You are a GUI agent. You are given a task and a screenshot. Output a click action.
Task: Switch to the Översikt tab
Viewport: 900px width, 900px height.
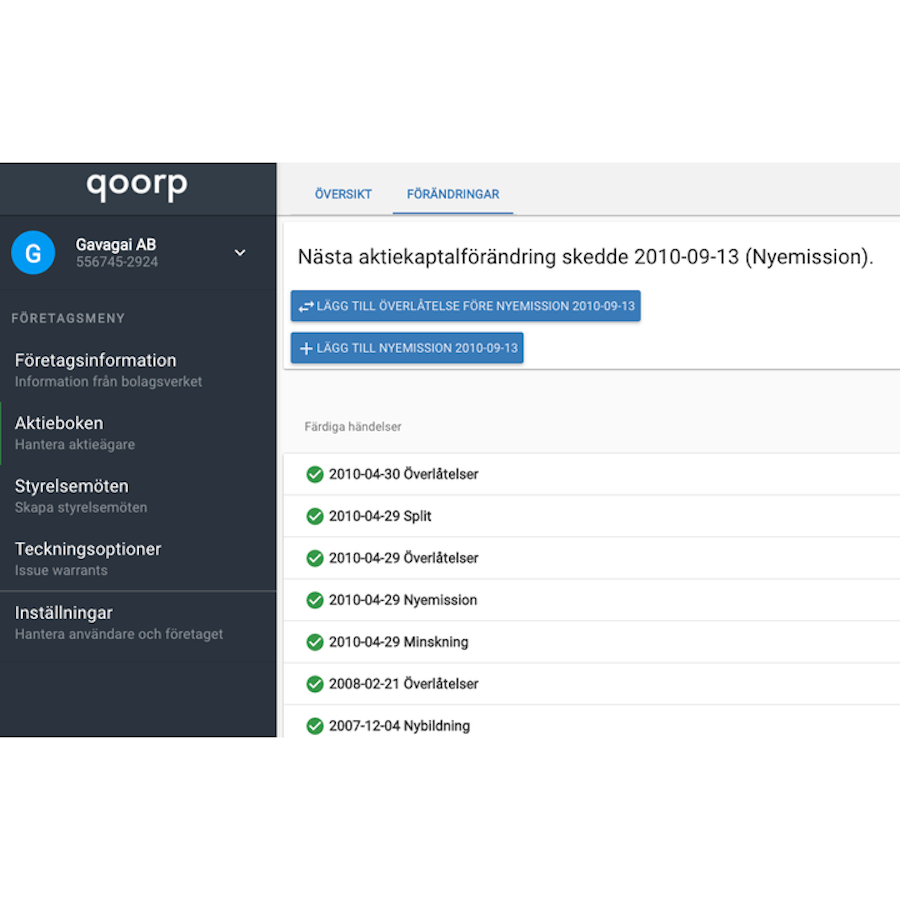(x=343, y=194)
